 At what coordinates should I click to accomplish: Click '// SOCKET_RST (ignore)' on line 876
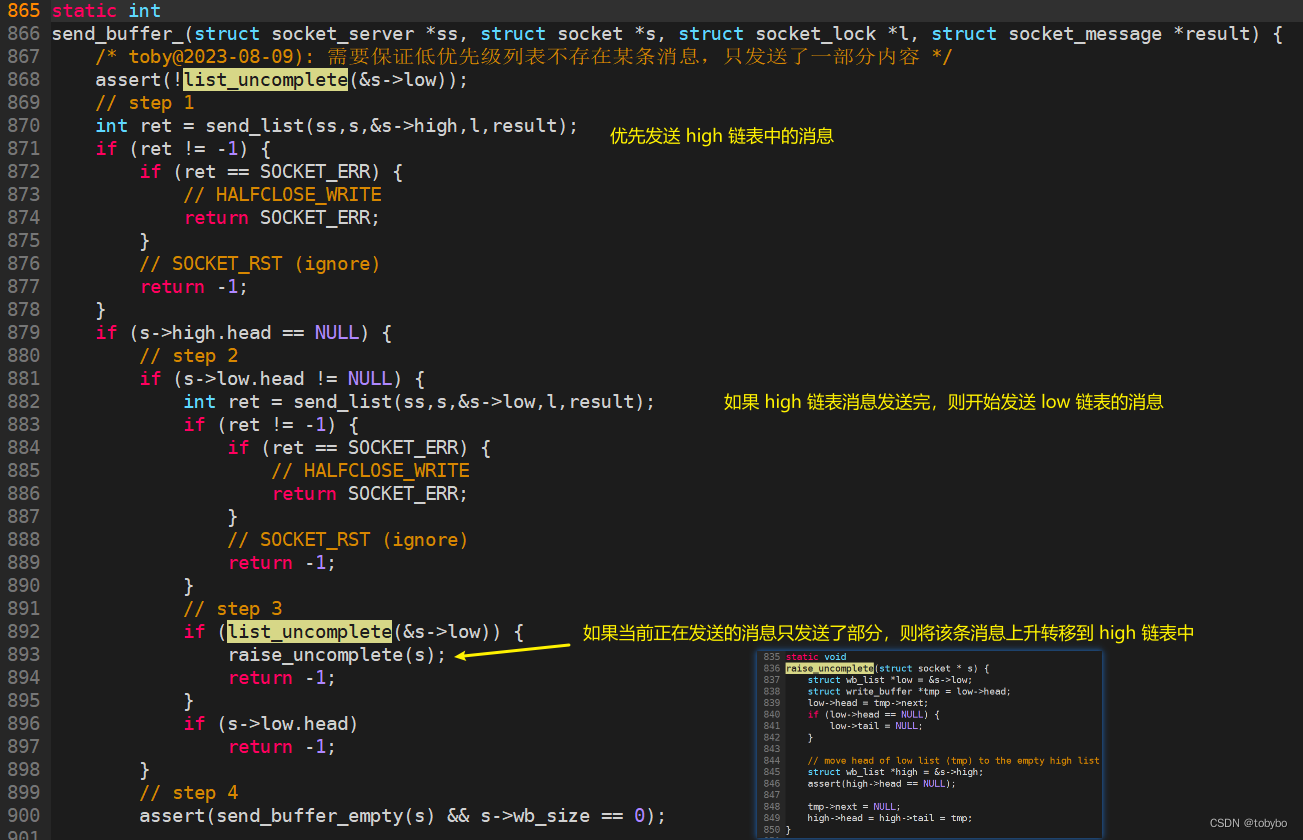click(x=260, y=264)
